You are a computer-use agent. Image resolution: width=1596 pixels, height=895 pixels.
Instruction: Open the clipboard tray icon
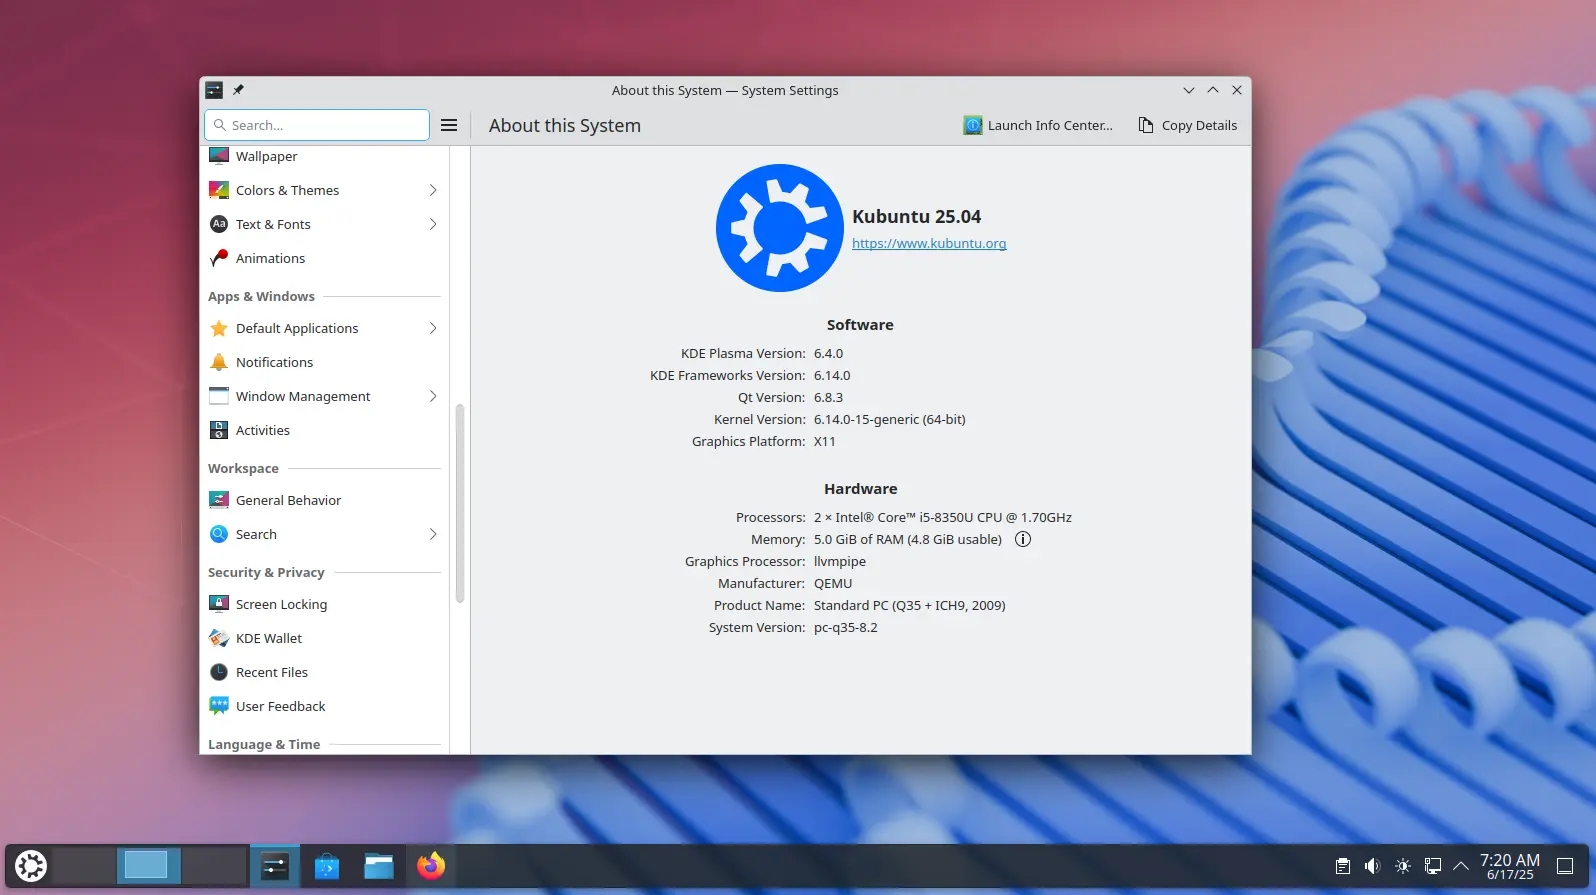coord(1343,866)
